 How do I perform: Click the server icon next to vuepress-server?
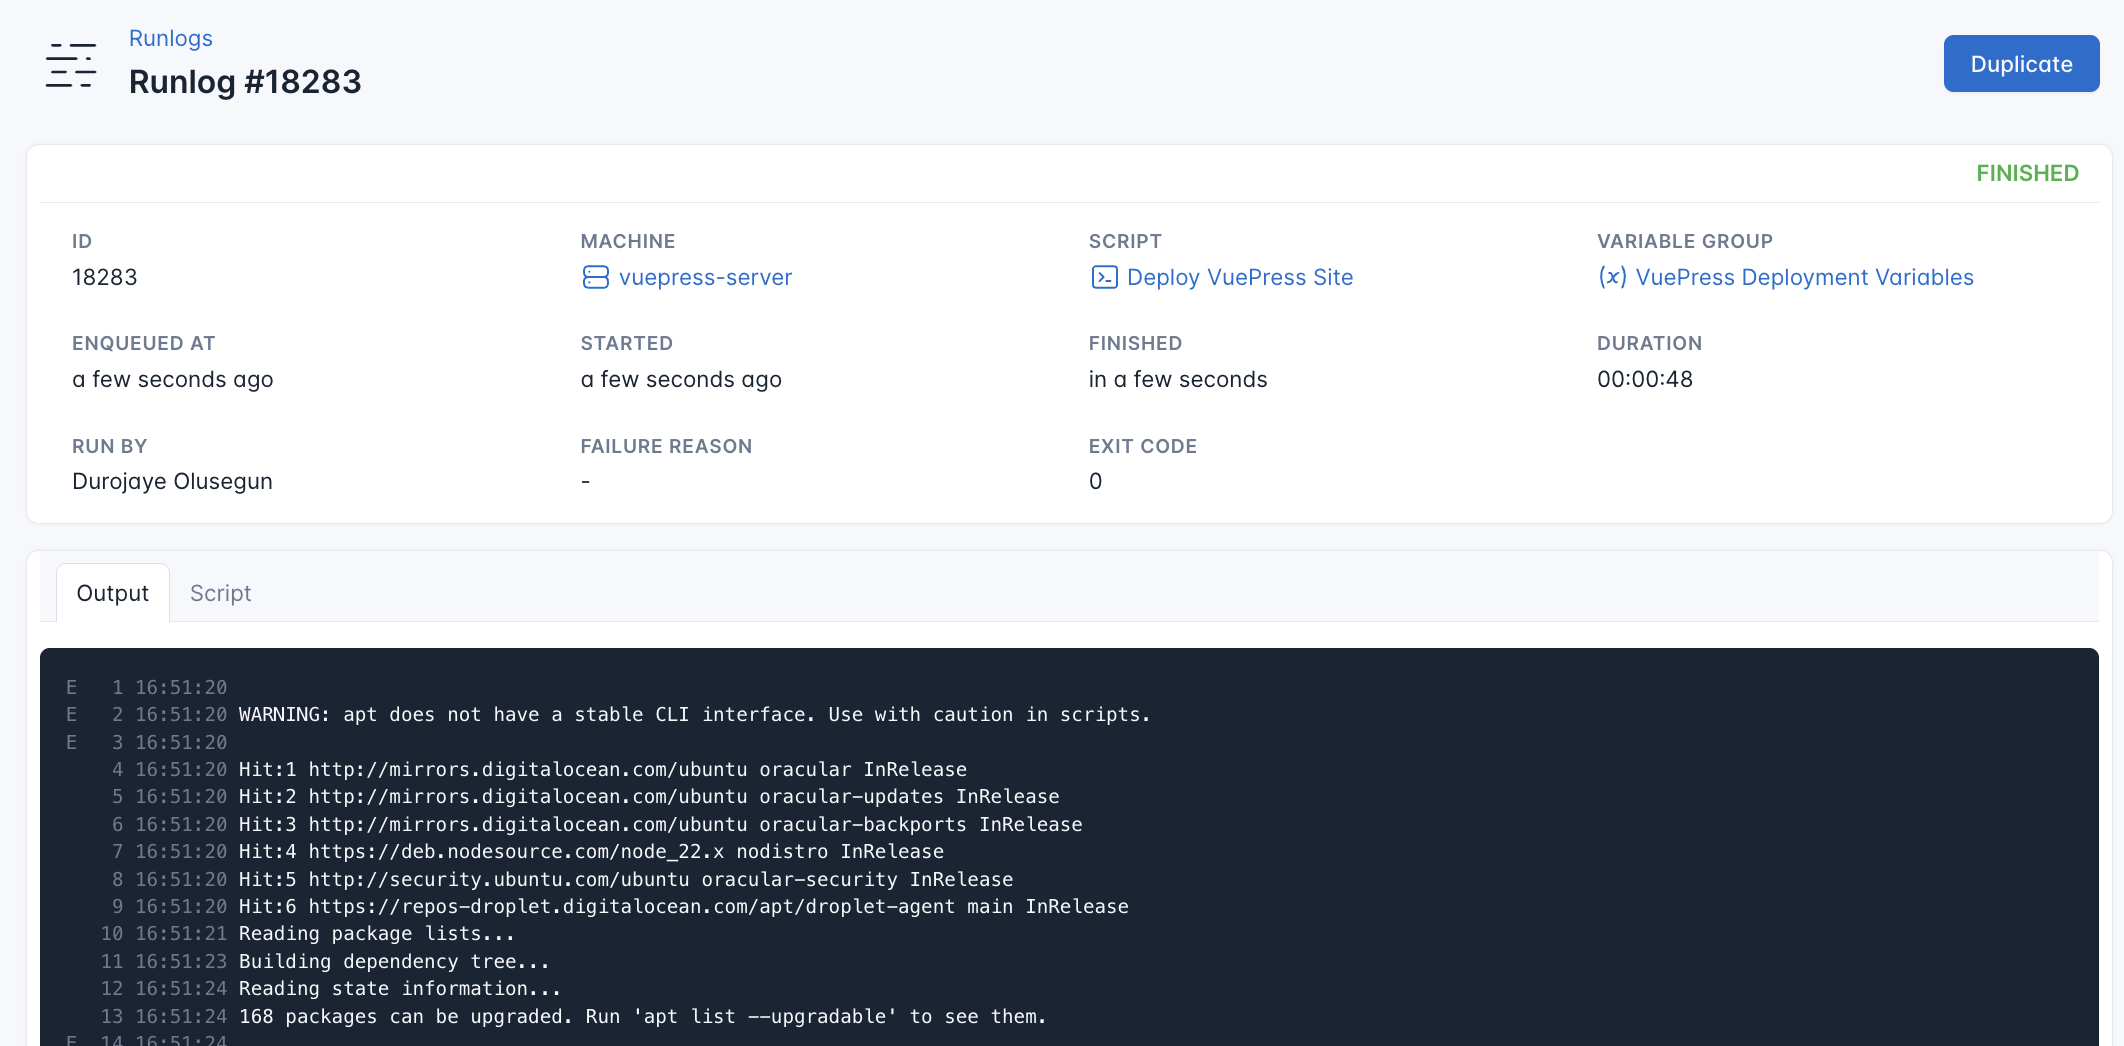click(594, 277)
